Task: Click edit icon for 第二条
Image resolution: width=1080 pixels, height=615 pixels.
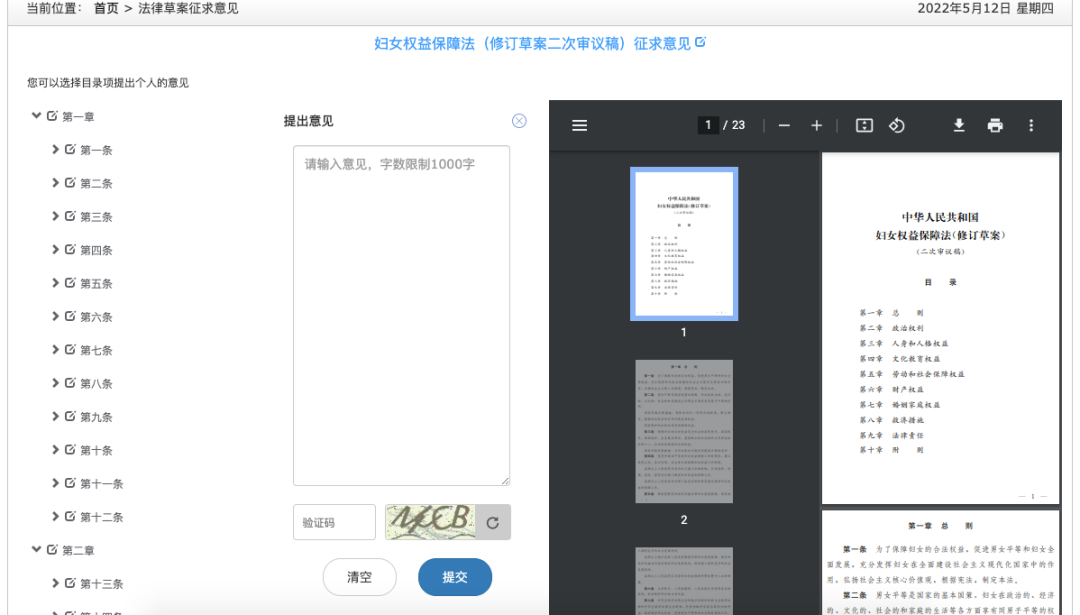Action: click(x=70, y=183)
